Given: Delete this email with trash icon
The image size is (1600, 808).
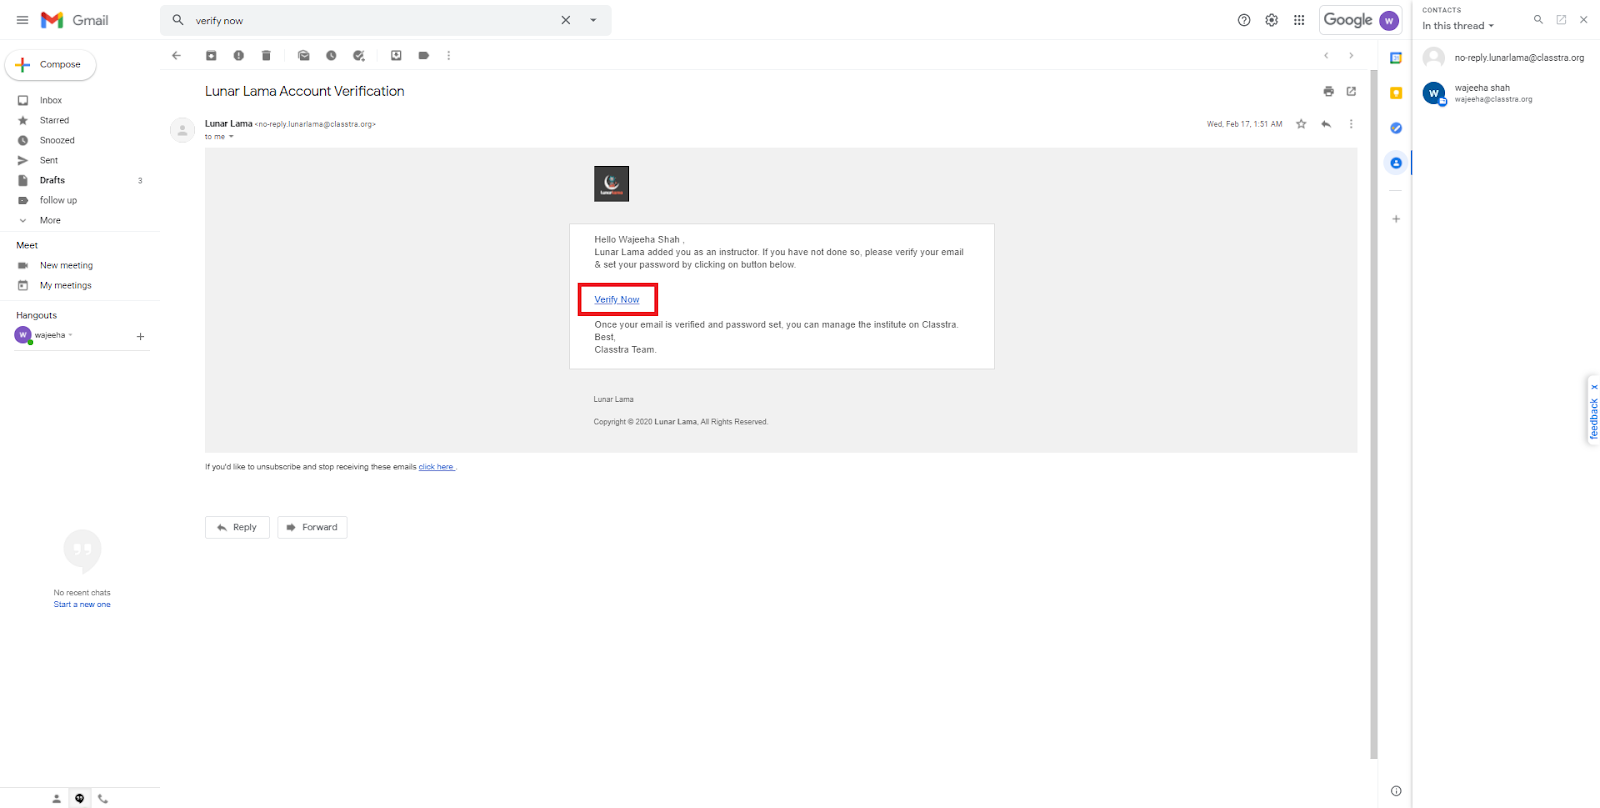Looking at the screenshot, I should pyautogui.click(x=266, y=56).
